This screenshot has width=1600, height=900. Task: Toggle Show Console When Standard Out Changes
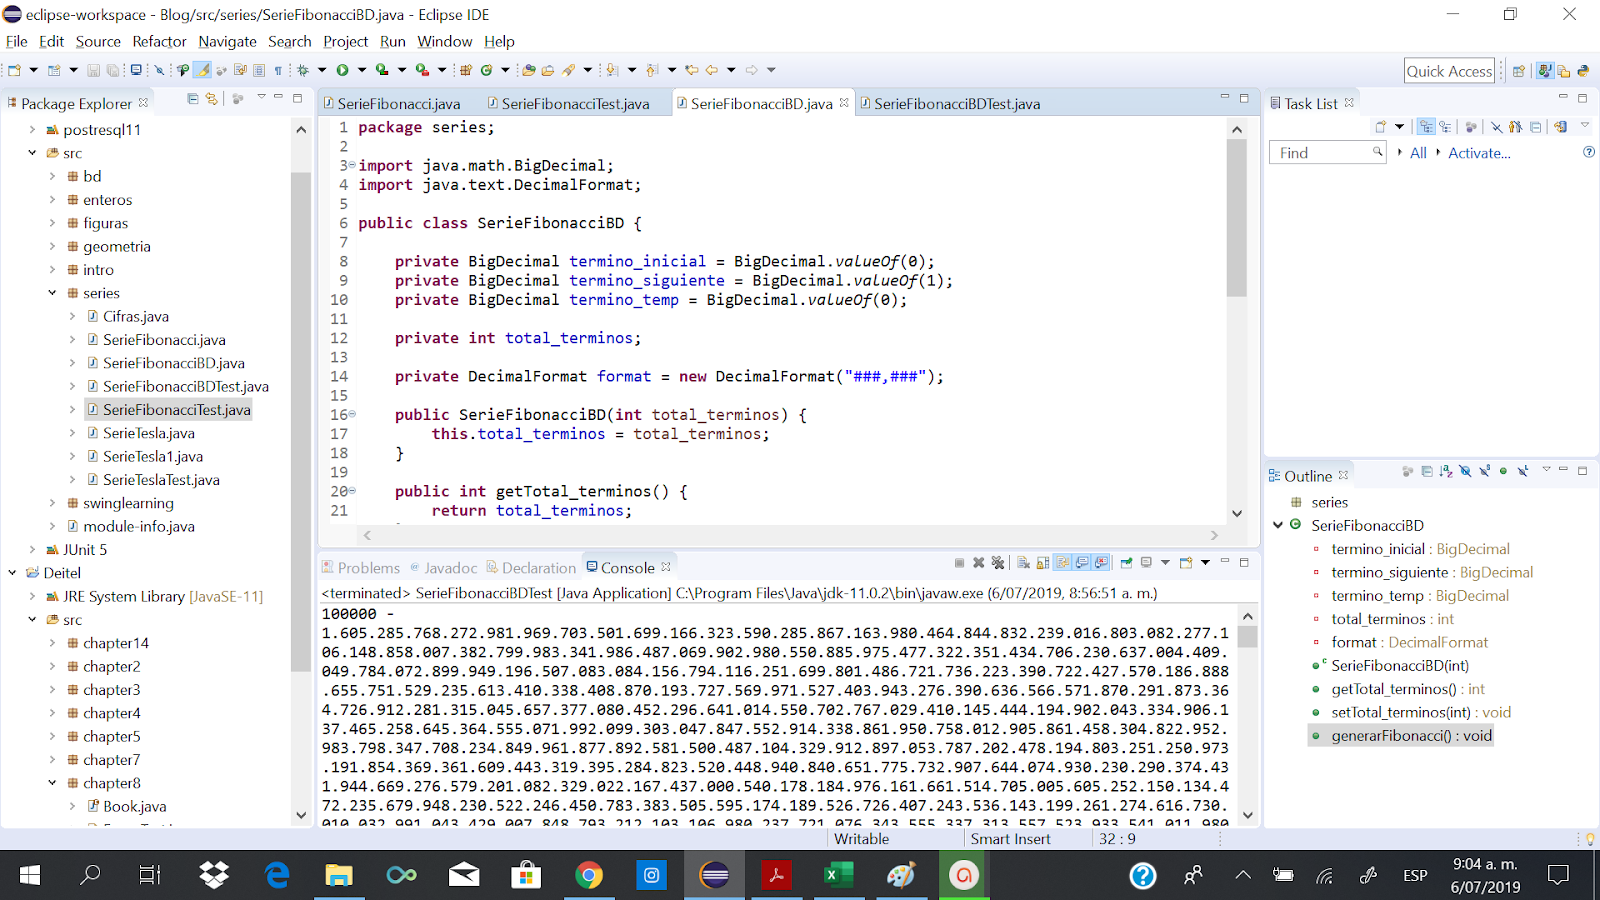coord(1083,562)
